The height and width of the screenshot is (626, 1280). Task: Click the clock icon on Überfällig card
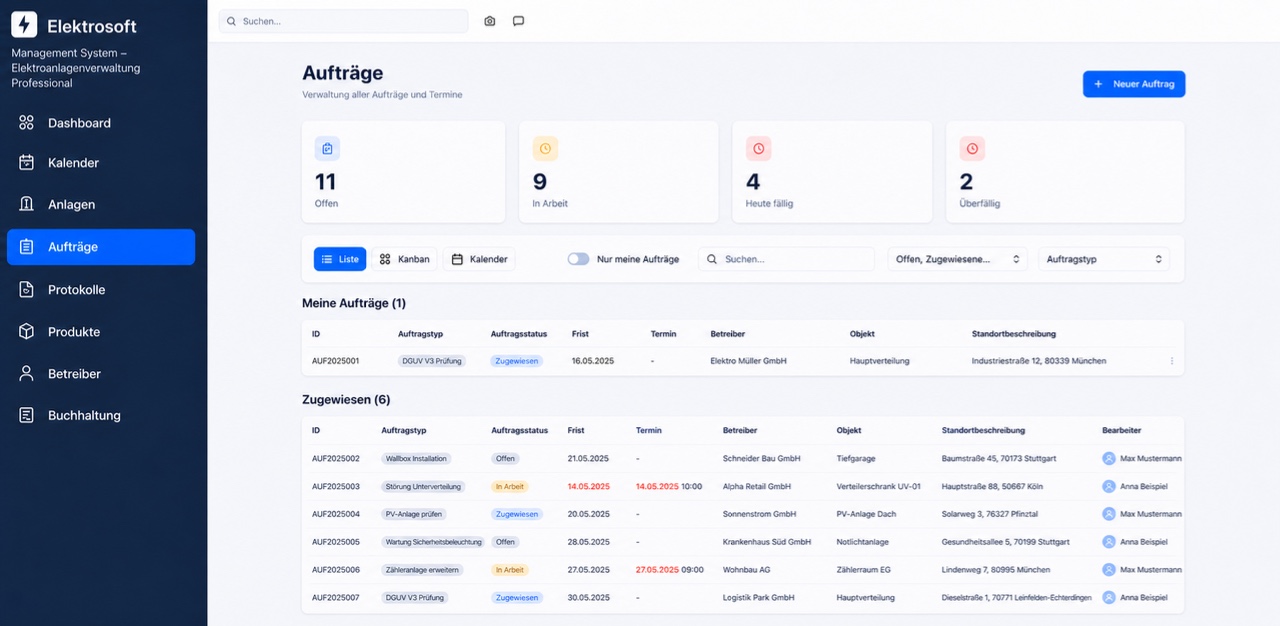point(972,149)
